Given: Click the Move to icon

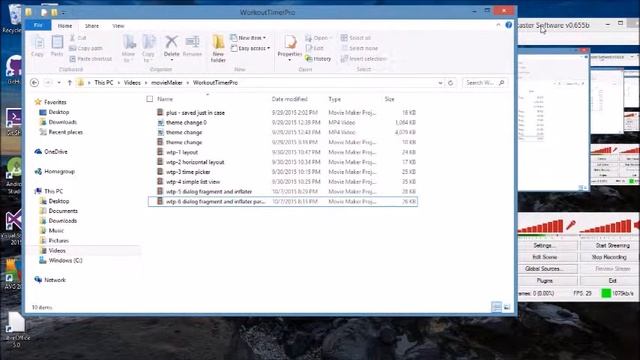Looking at the screenshot, I should (129, 48).
